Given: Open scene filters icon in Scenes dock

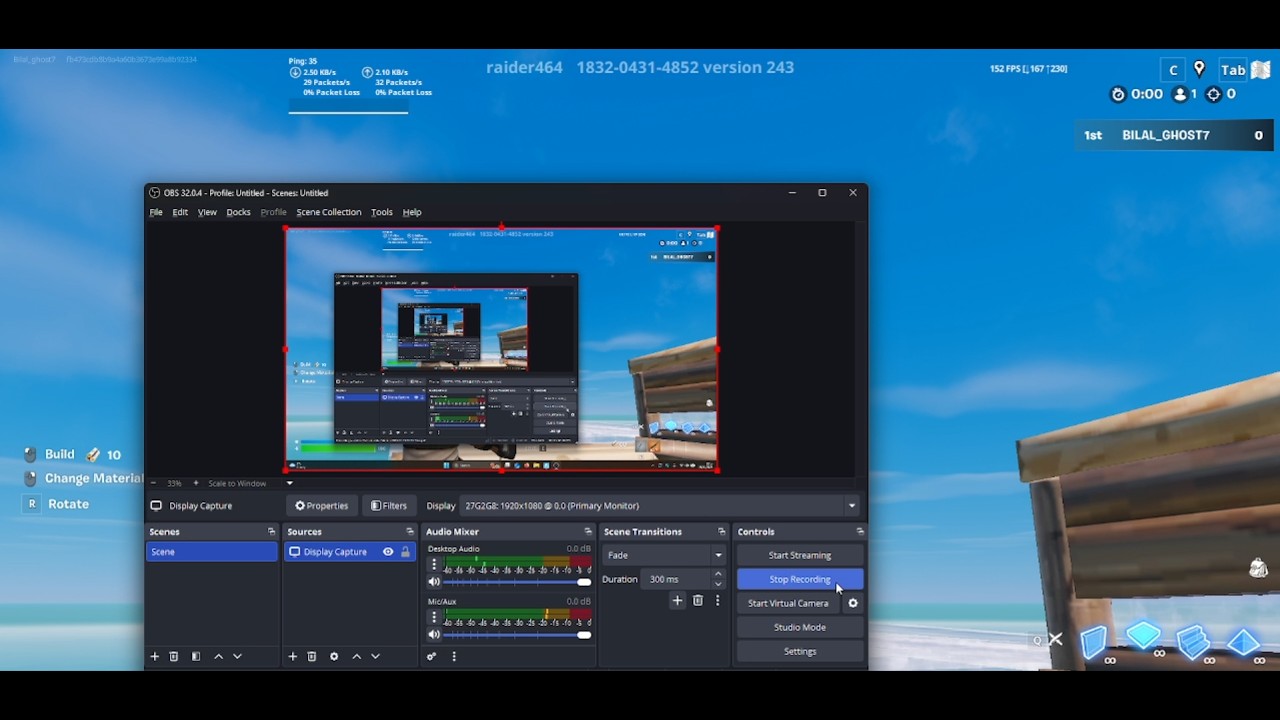Looking at the screenshot, I should pos(196,656).
